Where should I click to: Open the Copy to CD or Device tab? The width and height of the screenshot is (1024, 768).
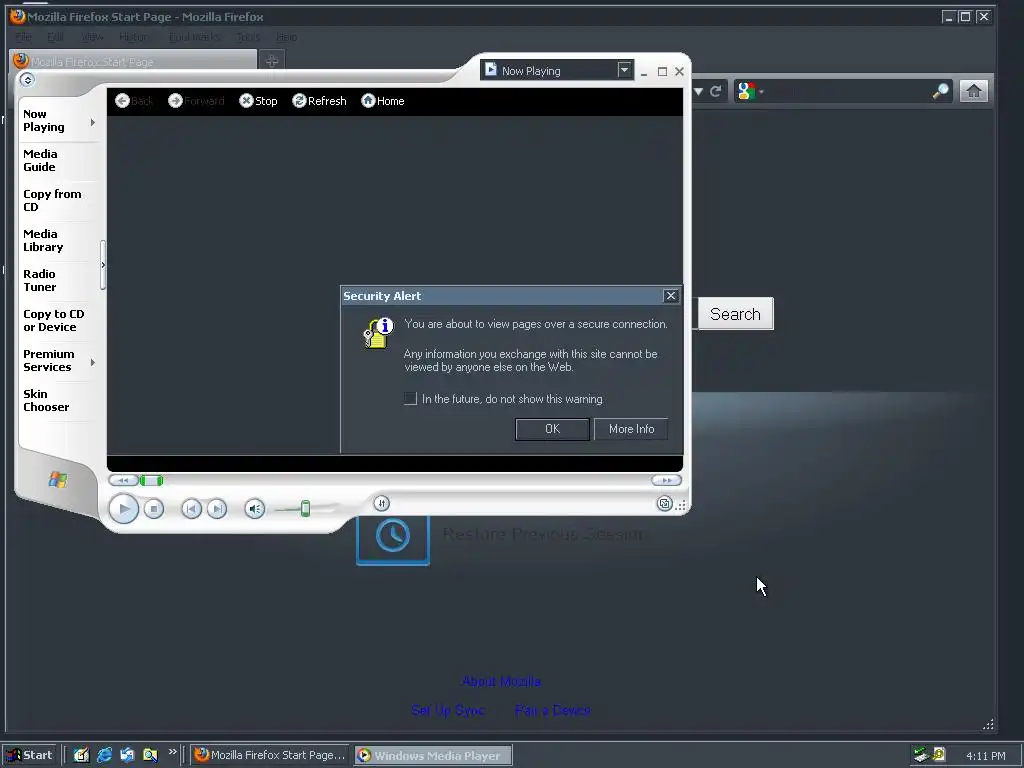54,321
